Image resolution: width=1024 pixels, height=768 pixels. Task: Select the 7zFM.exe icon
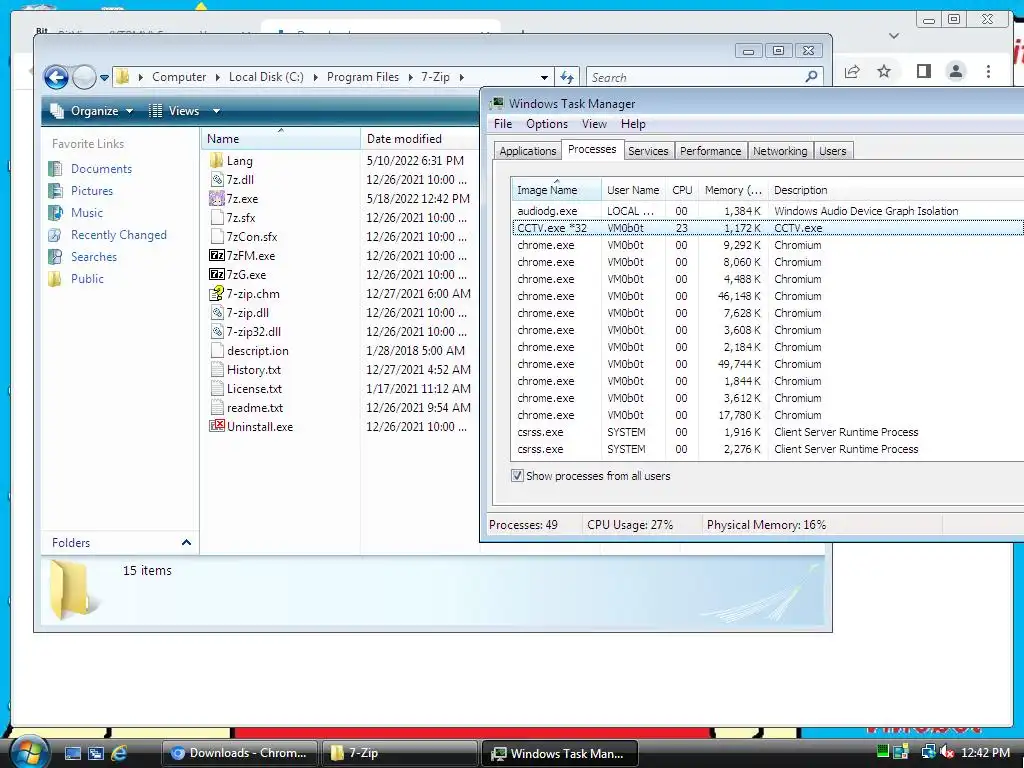217,255
